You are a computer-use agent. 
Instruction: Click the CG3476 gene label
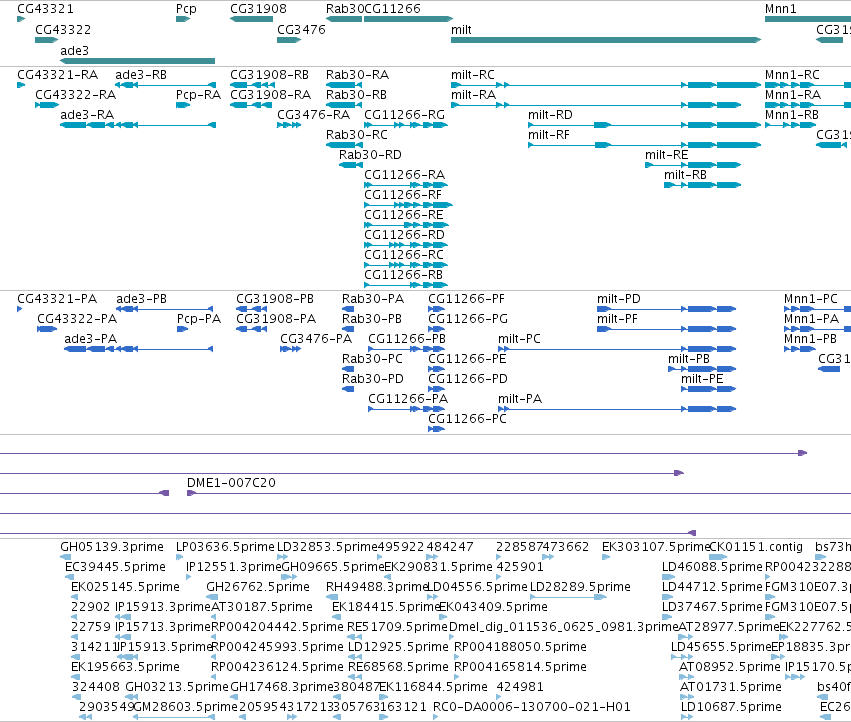301,30
